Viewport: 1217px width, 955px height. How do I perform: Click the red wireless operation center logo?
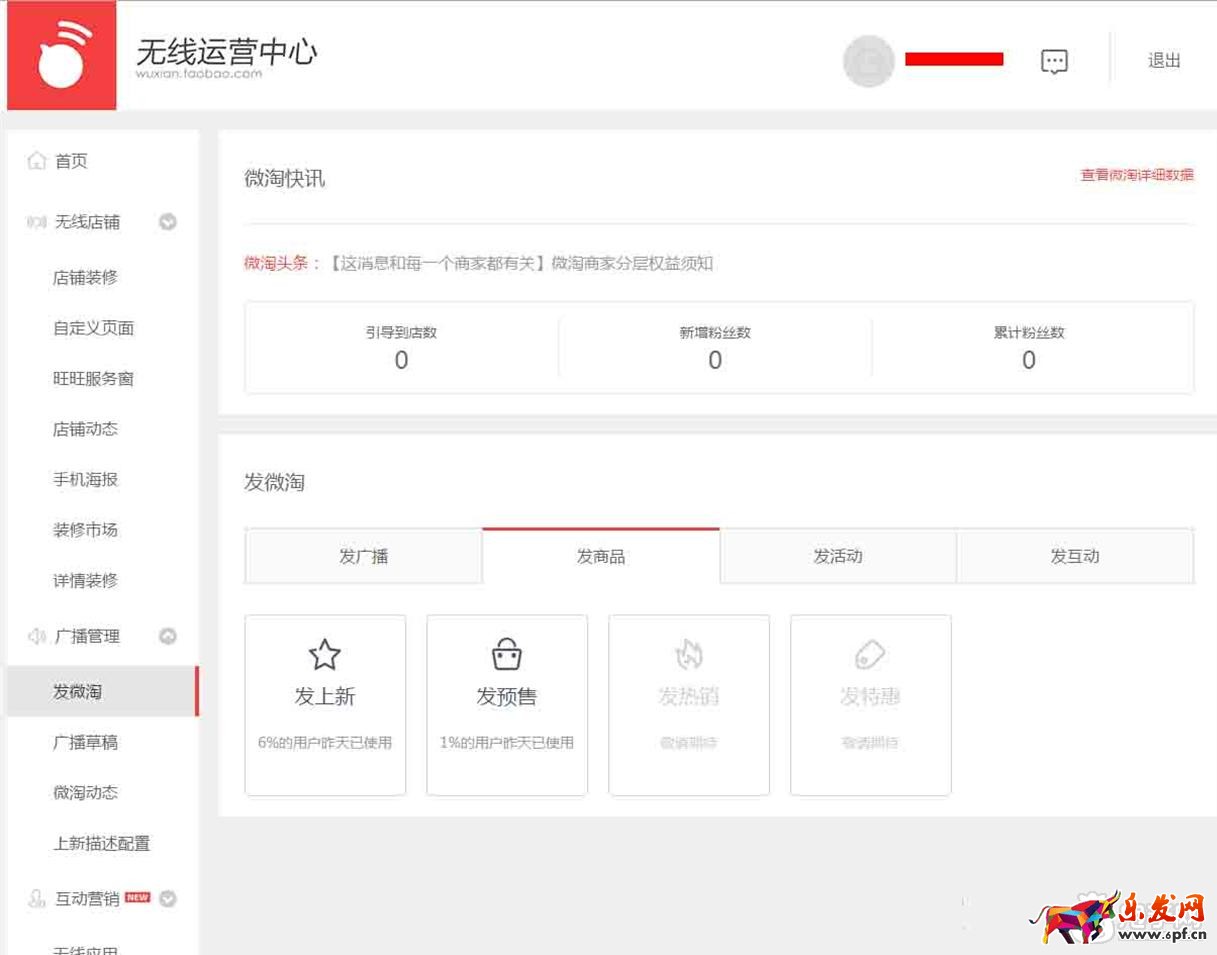coord(62,56)
